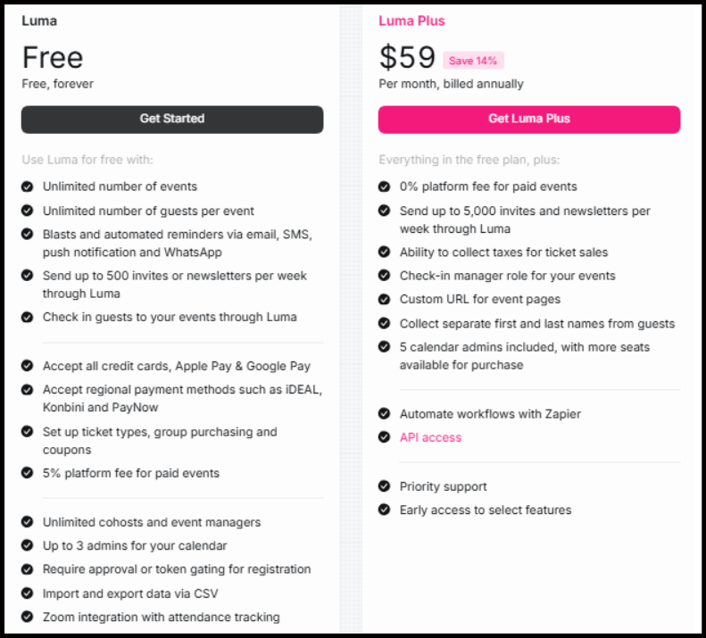Click checkmark icon beside Zoom integration with attendance tracking
Image resolution: width=706 pixels, height=638 pixels.
pyautogui.click(x=27, y=617)
